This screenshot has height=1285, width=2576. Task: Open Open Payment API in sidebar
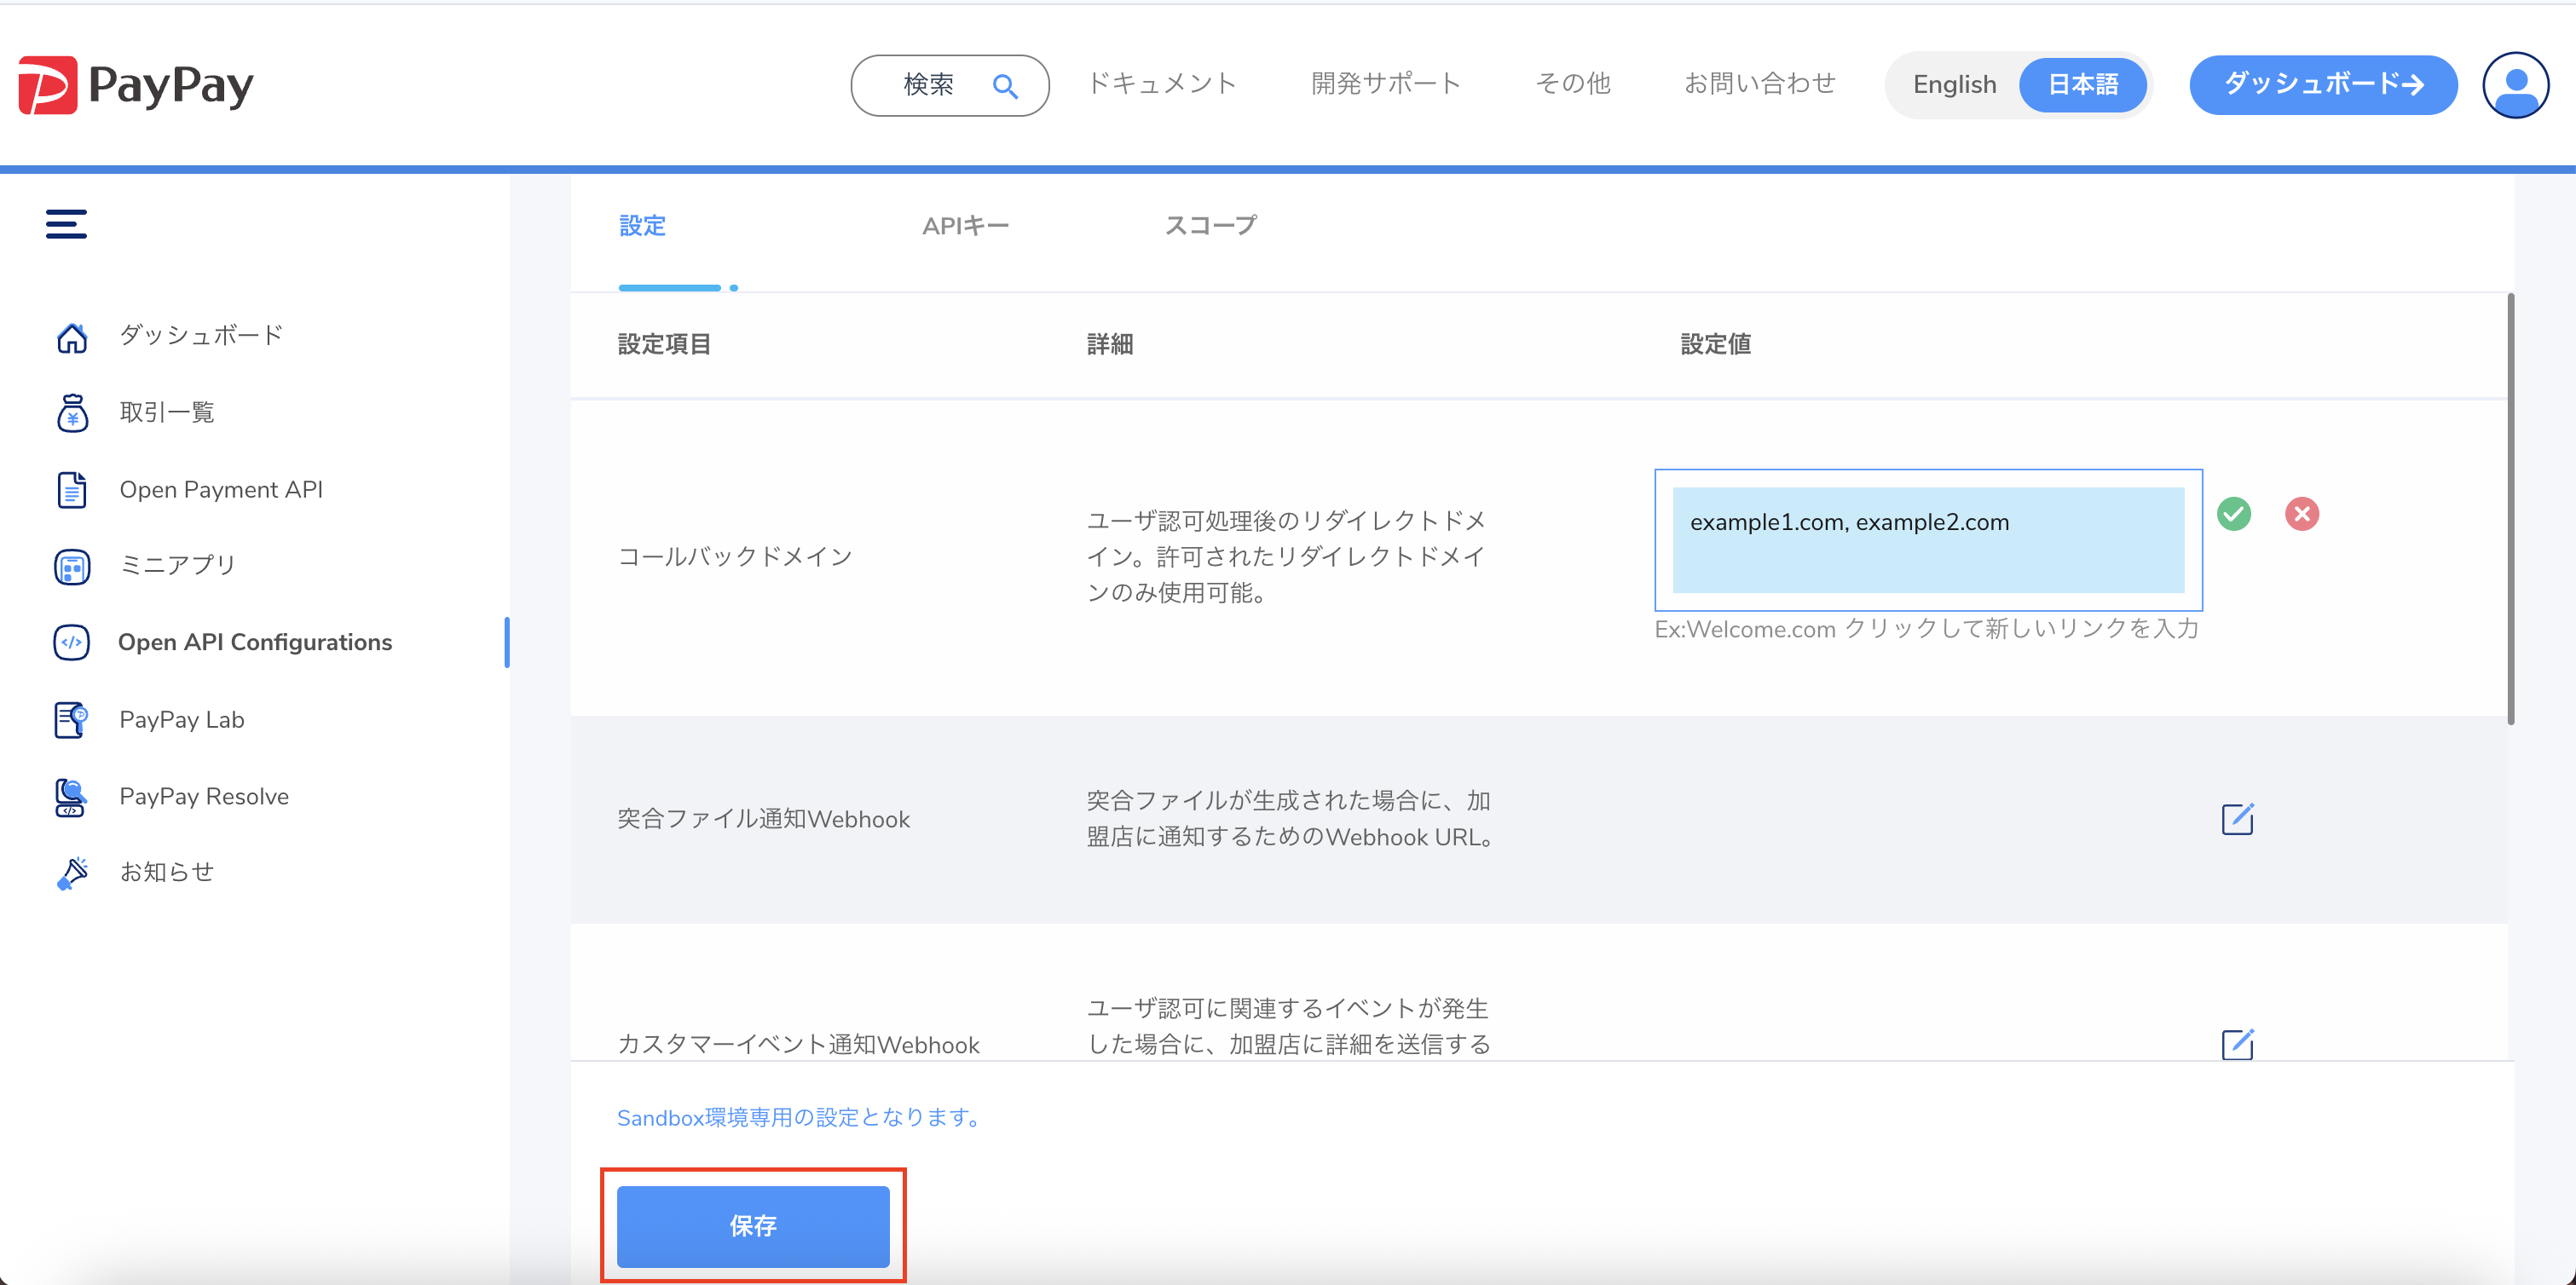(x=221, y=489)
